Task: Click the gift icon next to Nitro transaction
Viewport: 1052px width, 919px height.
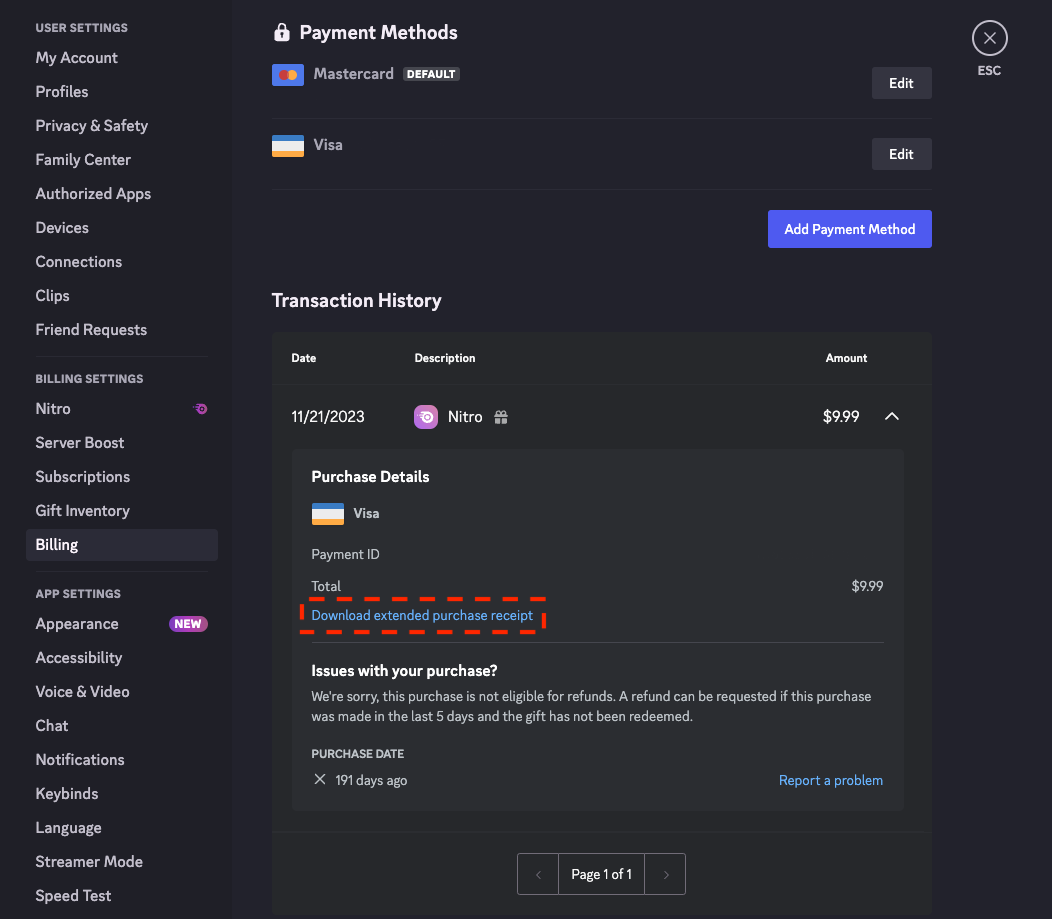Action: 501,417
